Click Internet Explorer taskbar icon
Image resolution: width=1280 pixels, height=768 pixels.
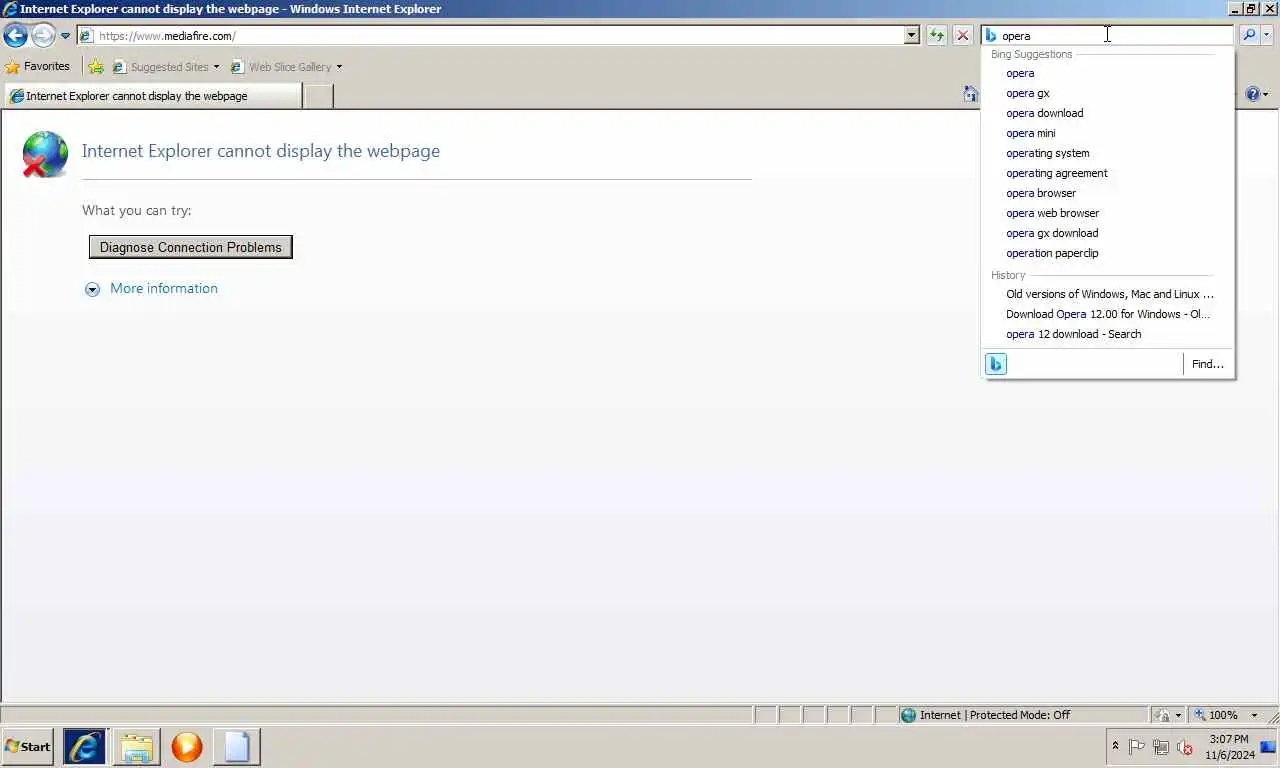(x=85, y=747)
